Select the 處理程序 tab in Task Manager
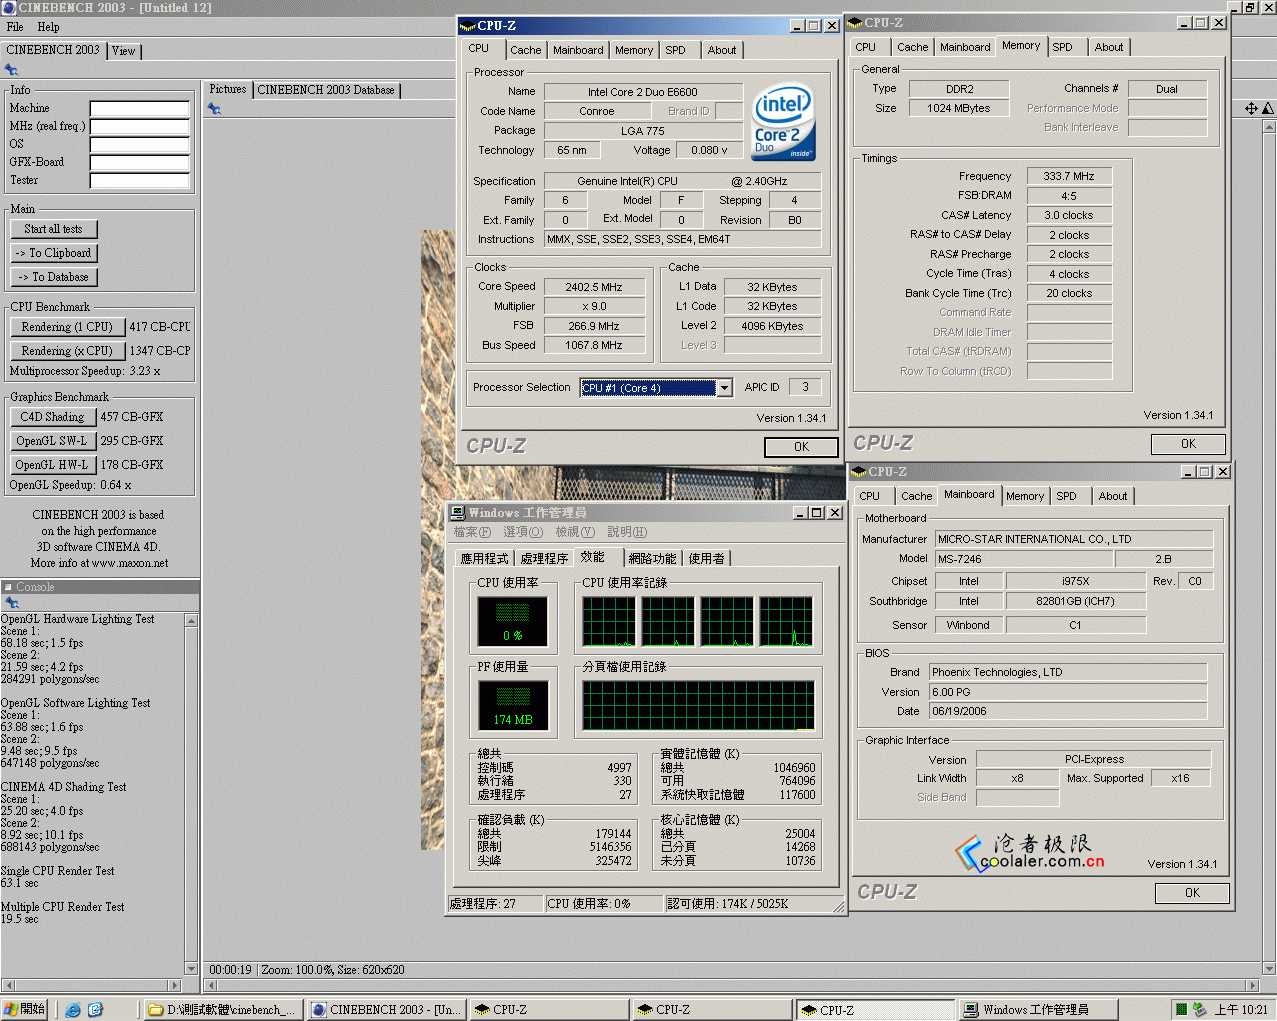The height and width of the screenshot is (1021, 1277). [x=544, y=558]
